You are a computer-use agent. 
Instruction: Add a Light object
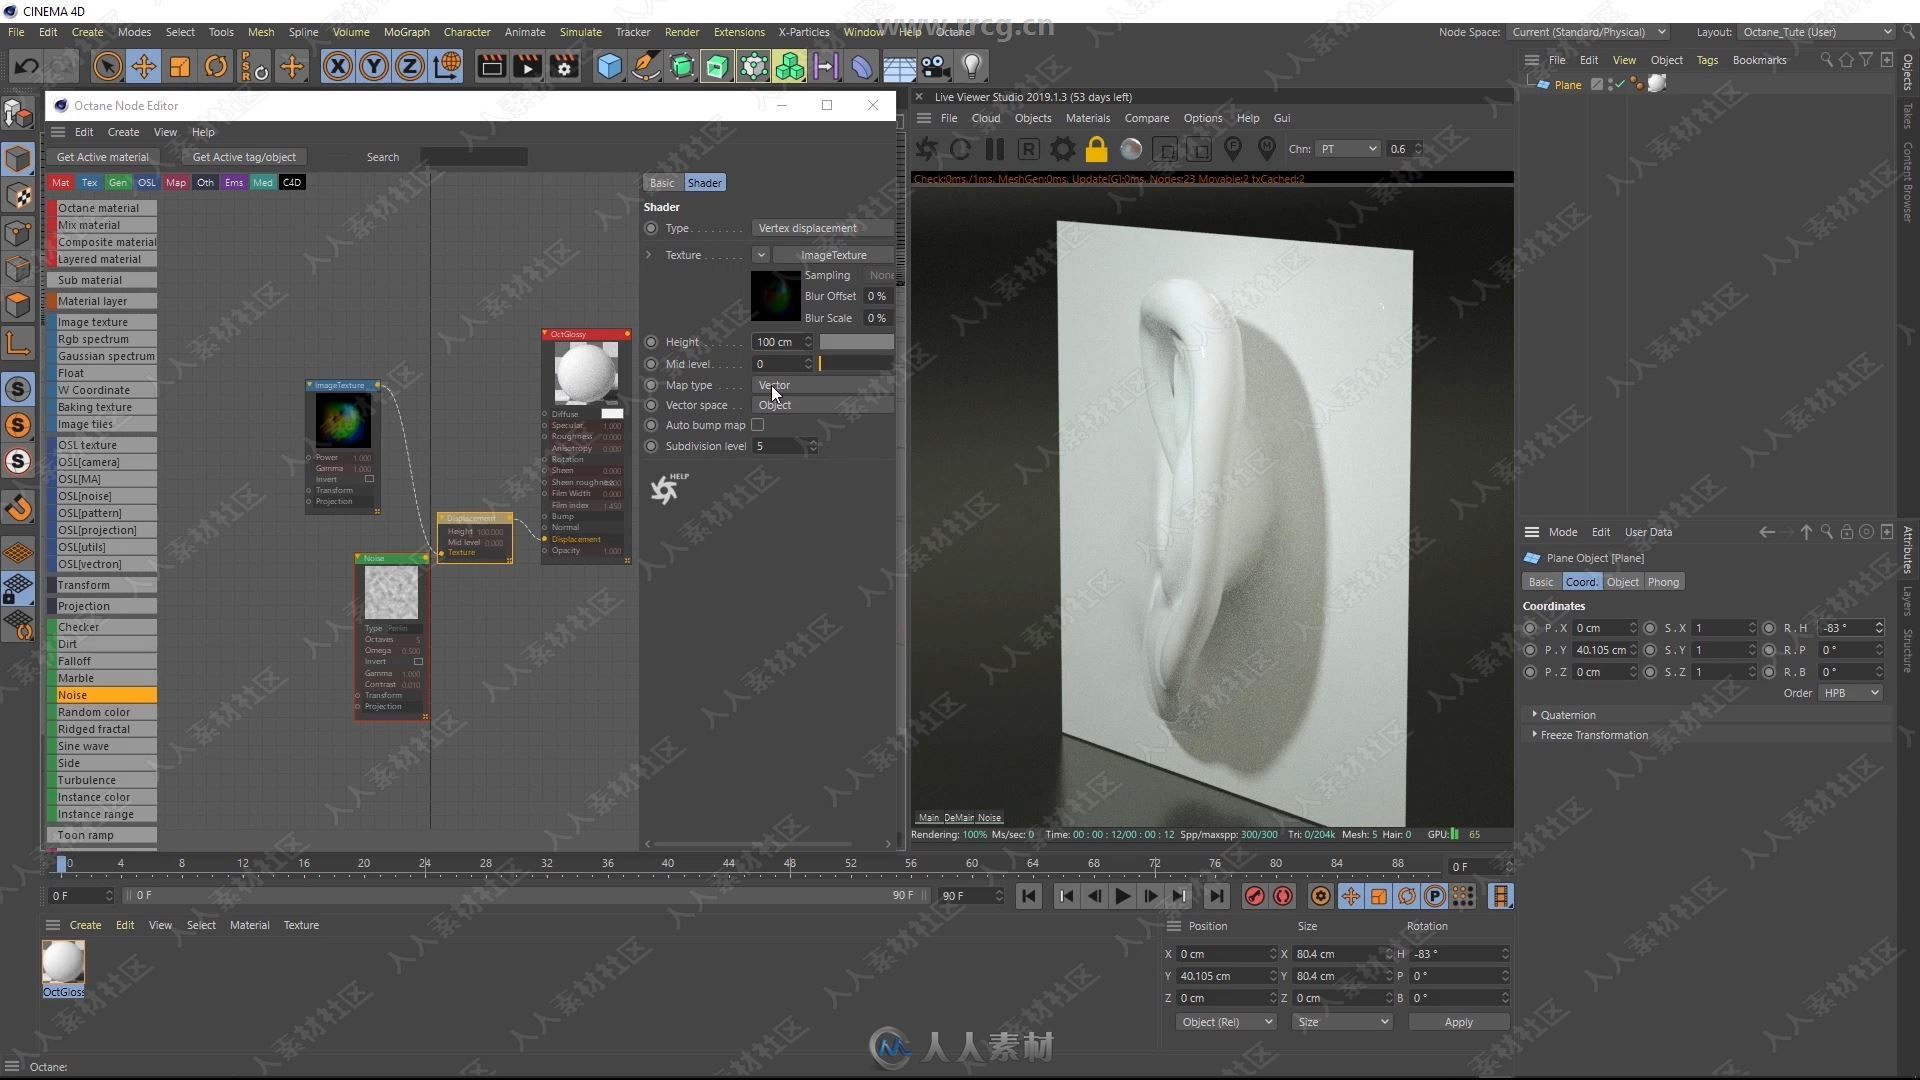[971, 67]
